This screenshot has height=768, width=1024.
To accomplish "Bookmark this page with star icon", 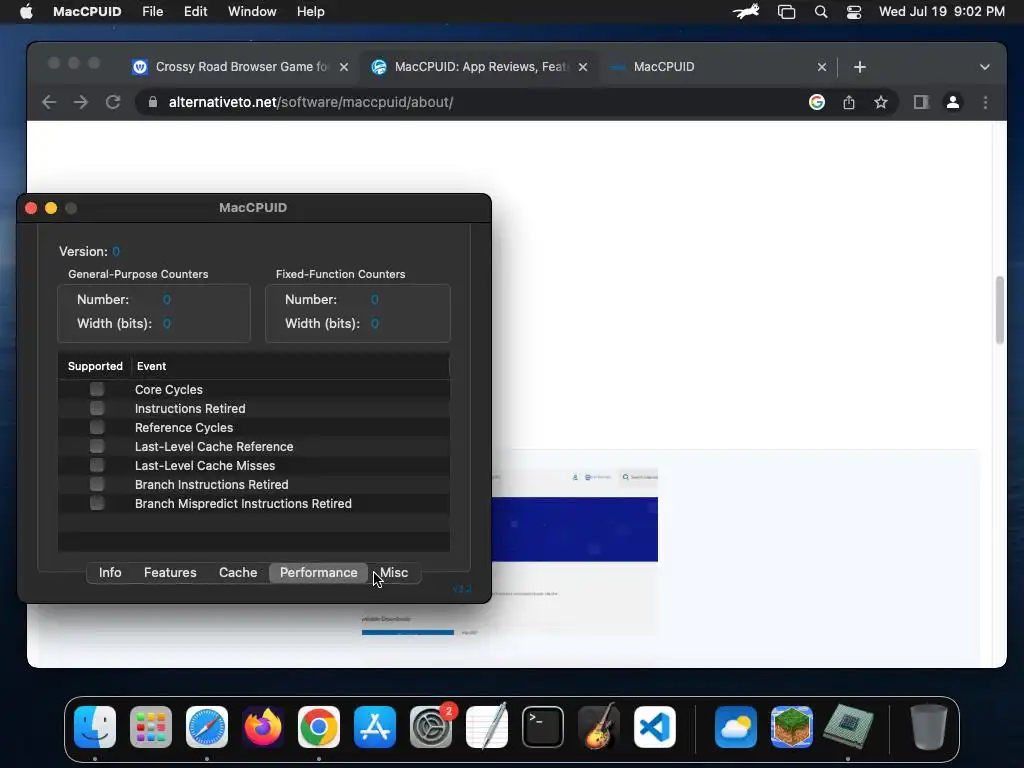I will pos(881,102).
